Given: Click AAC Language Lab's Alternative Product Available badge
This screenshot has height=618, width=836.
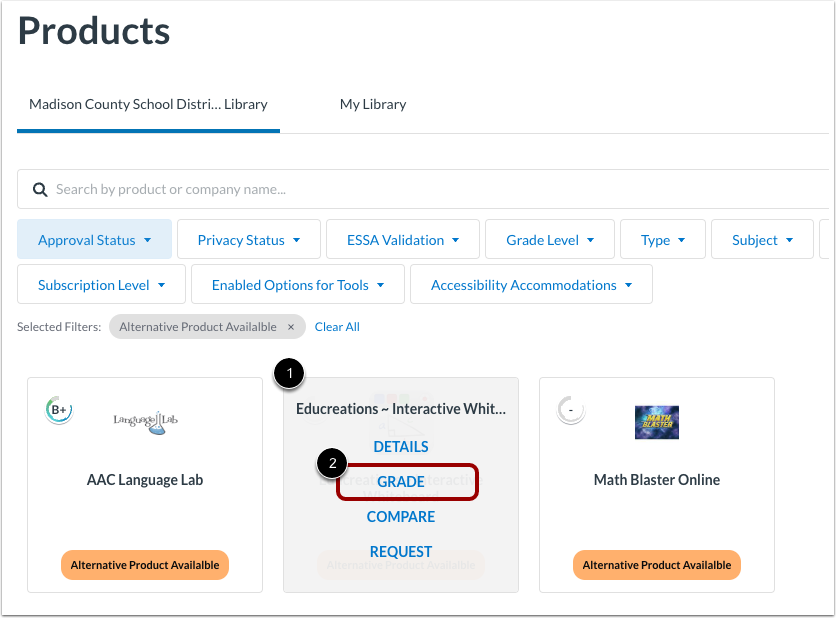Looking at the screenshot, I should click(145, 565).
